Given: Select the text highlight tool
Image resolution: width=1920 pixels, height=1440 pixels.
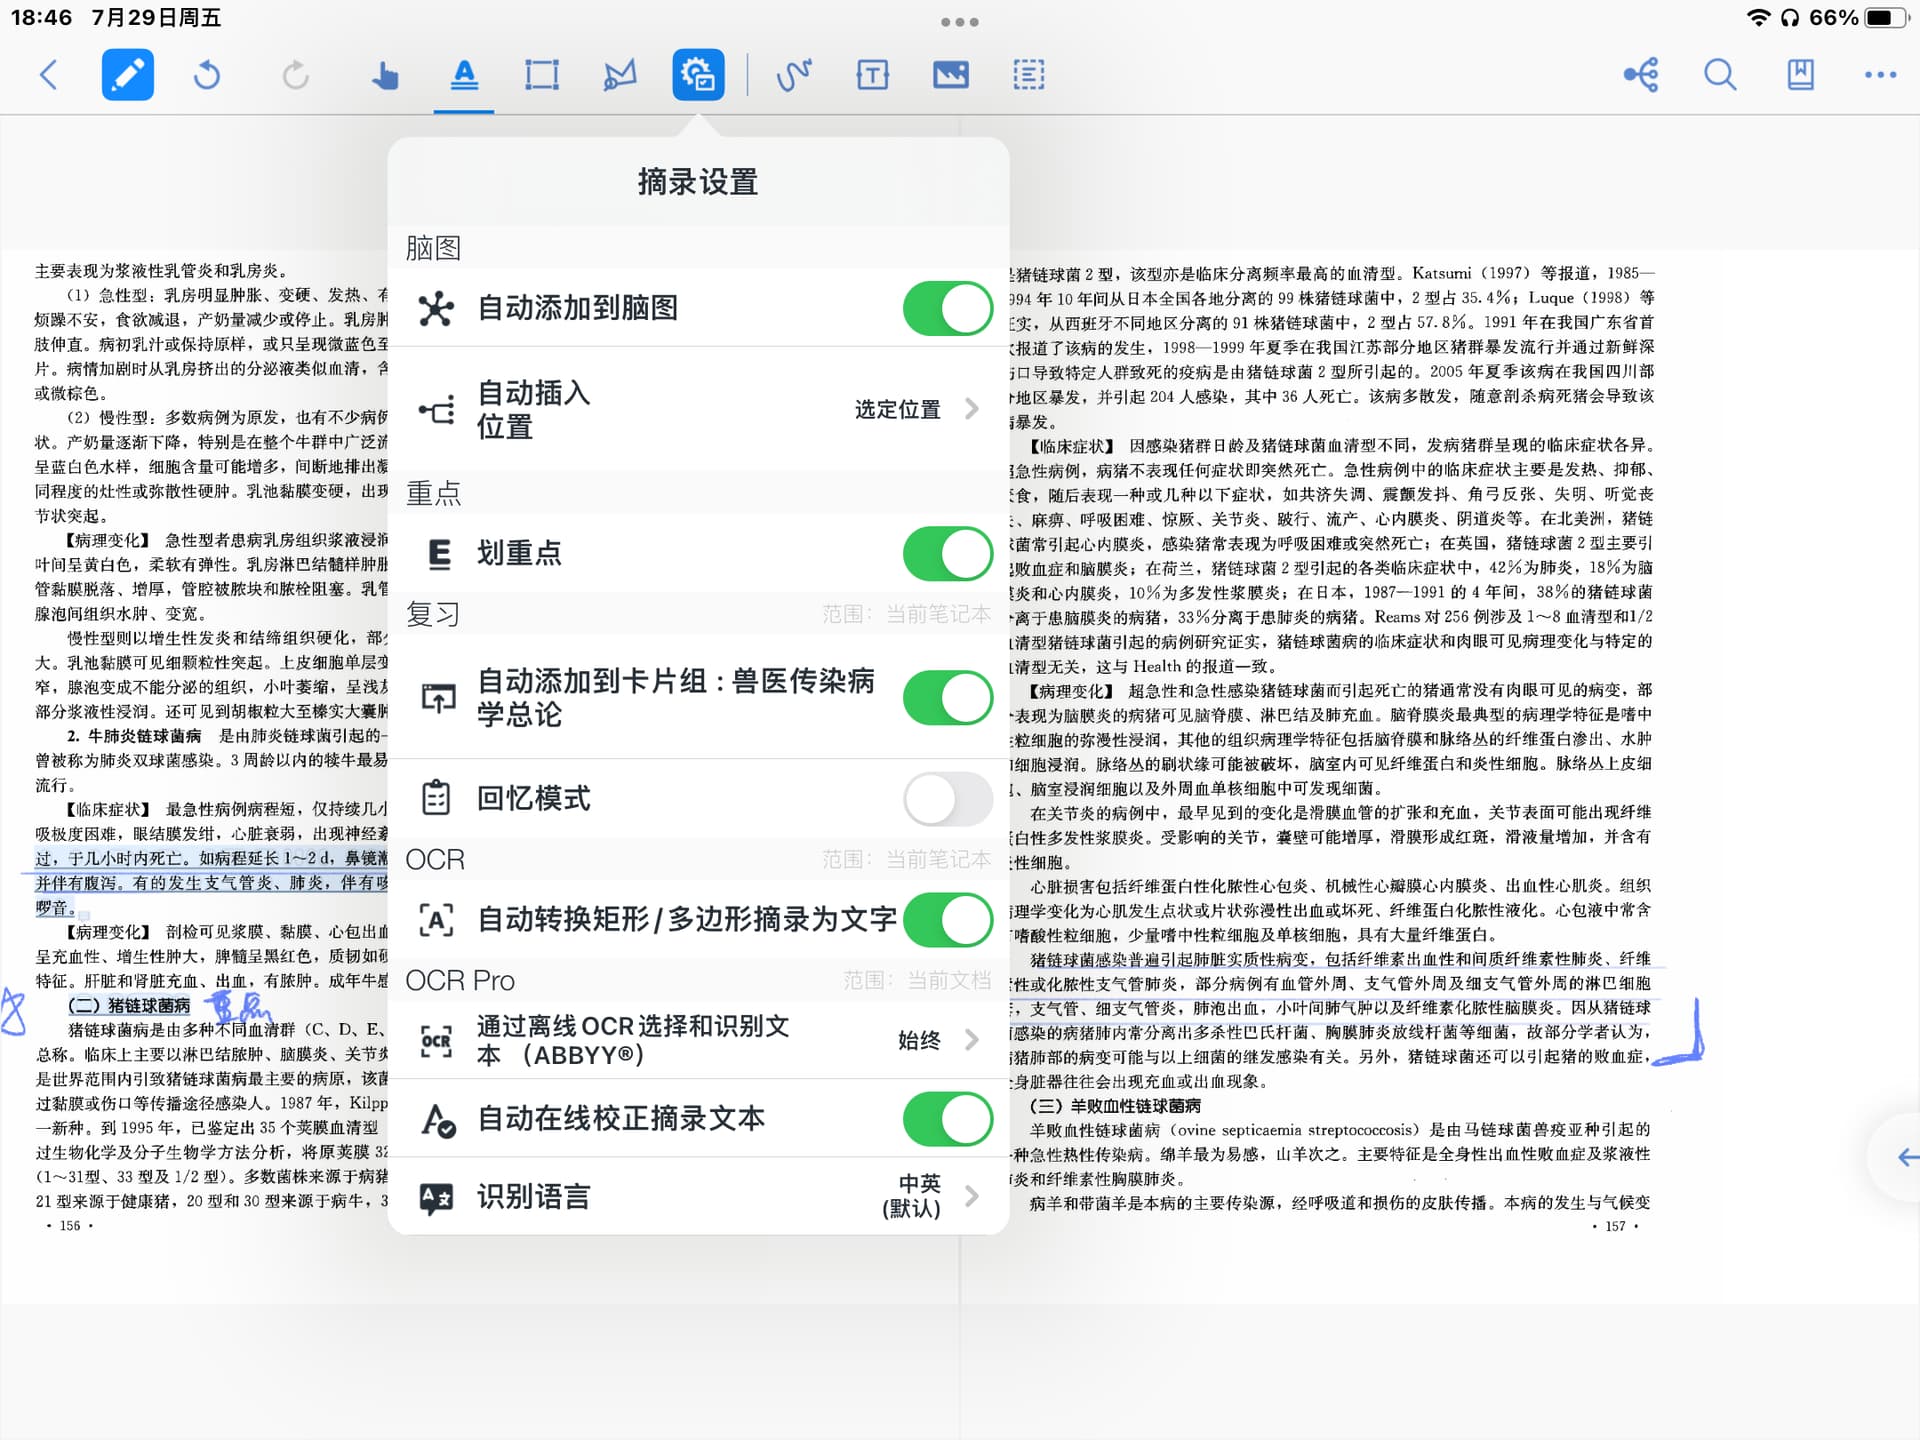Looking at the screenshot, I should (464, 75).
